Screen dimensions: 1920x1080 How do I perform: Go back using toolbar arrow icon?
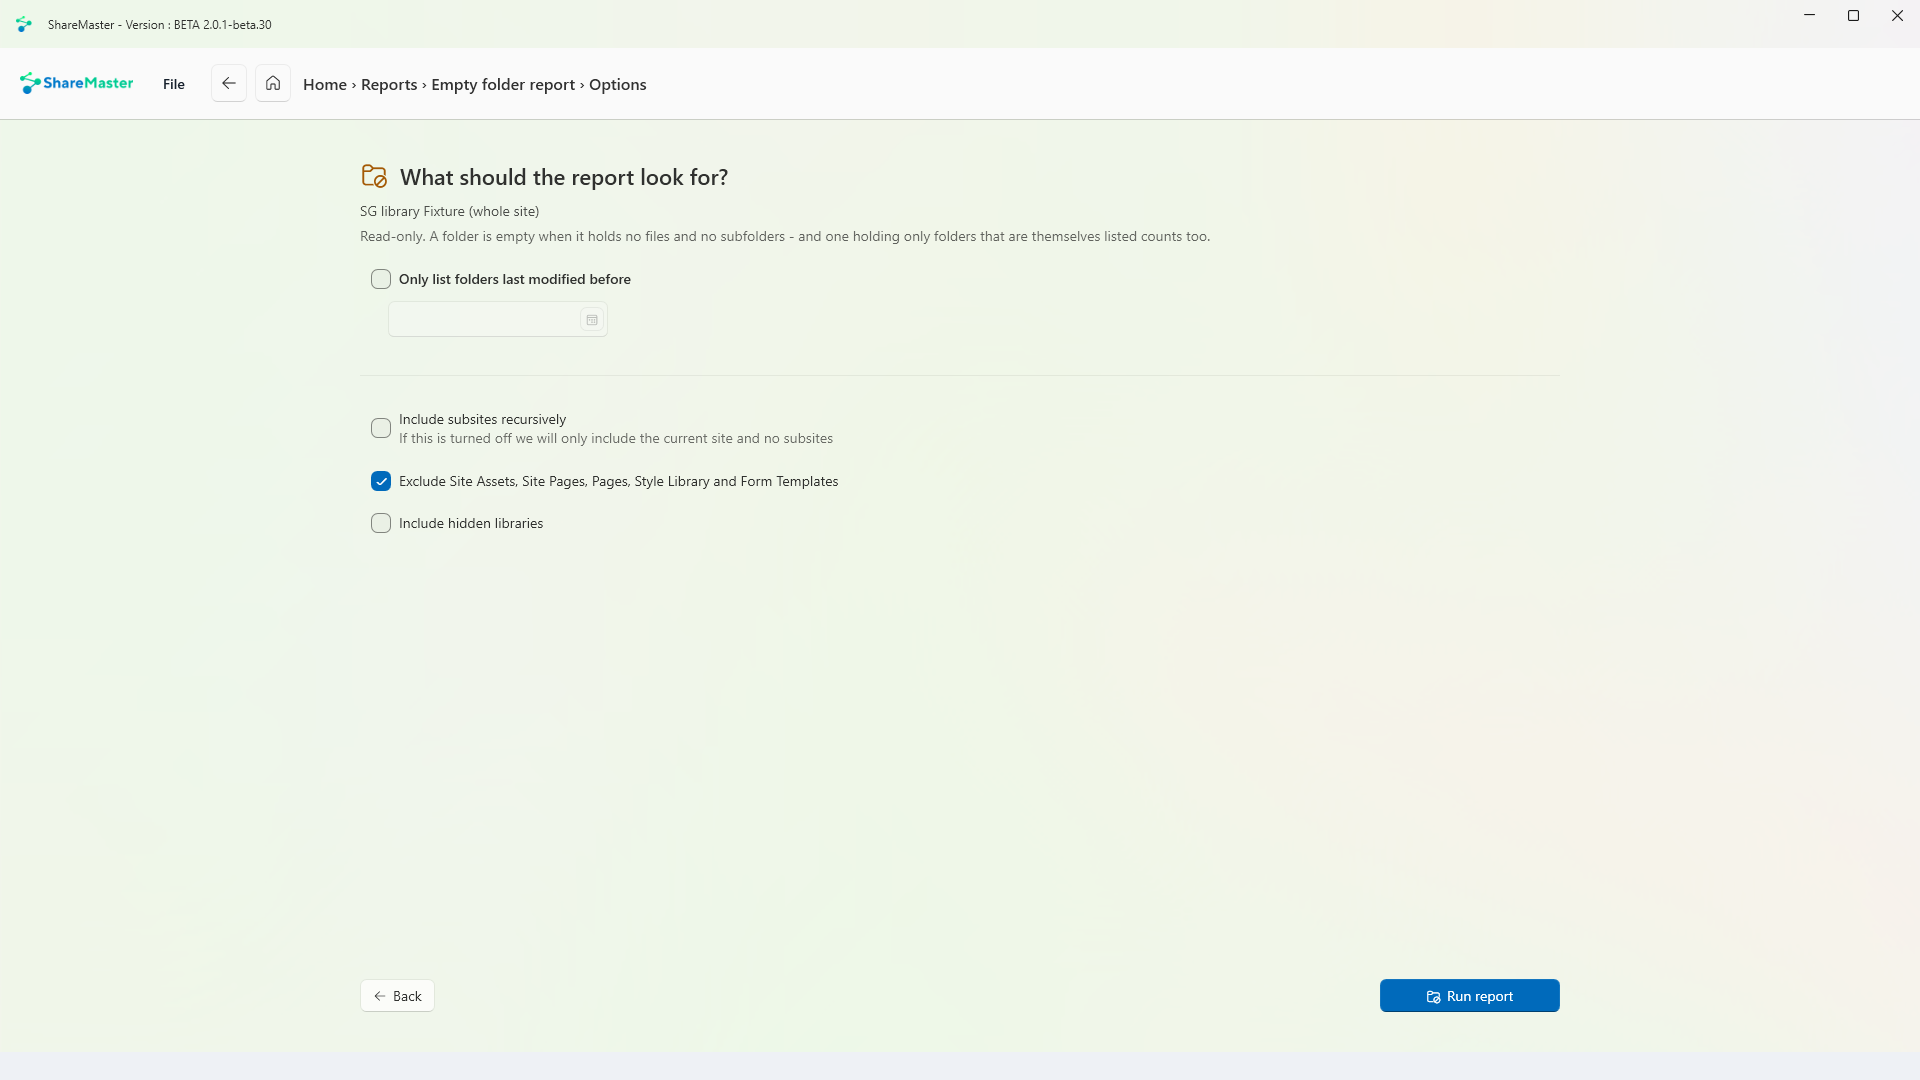pos(229,83)
